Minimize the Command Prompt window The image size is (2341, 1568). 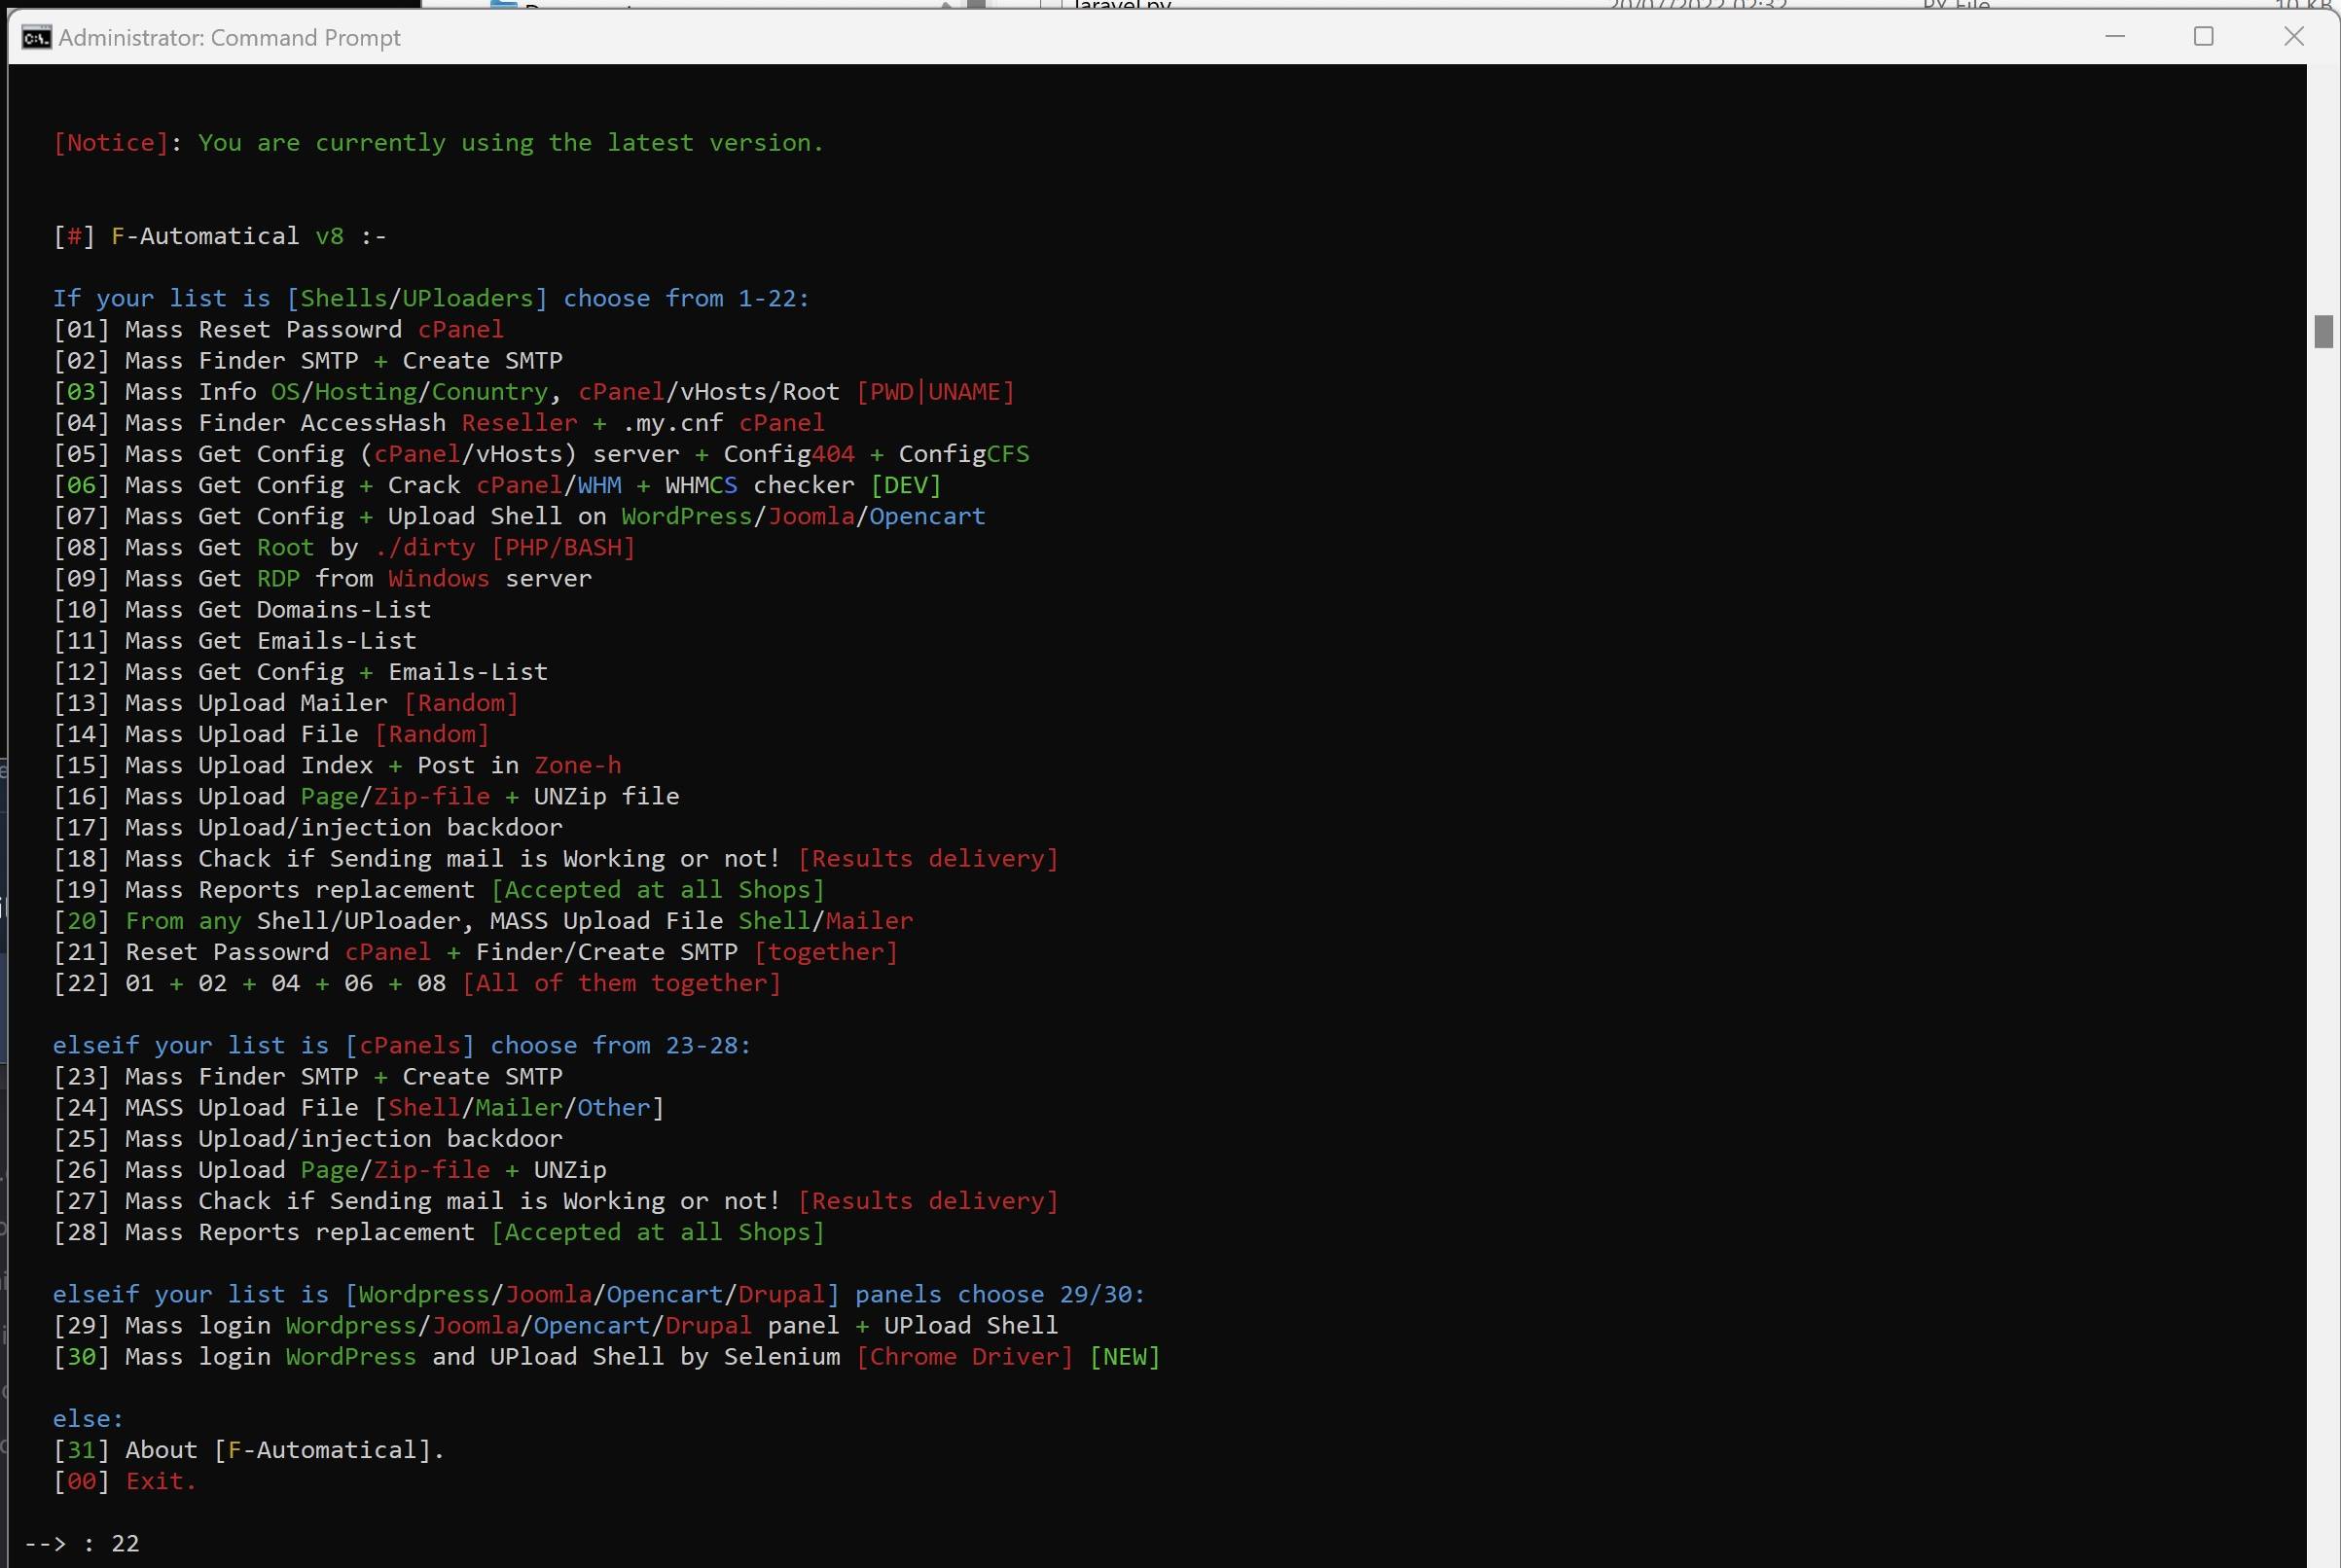point(2114,37)
